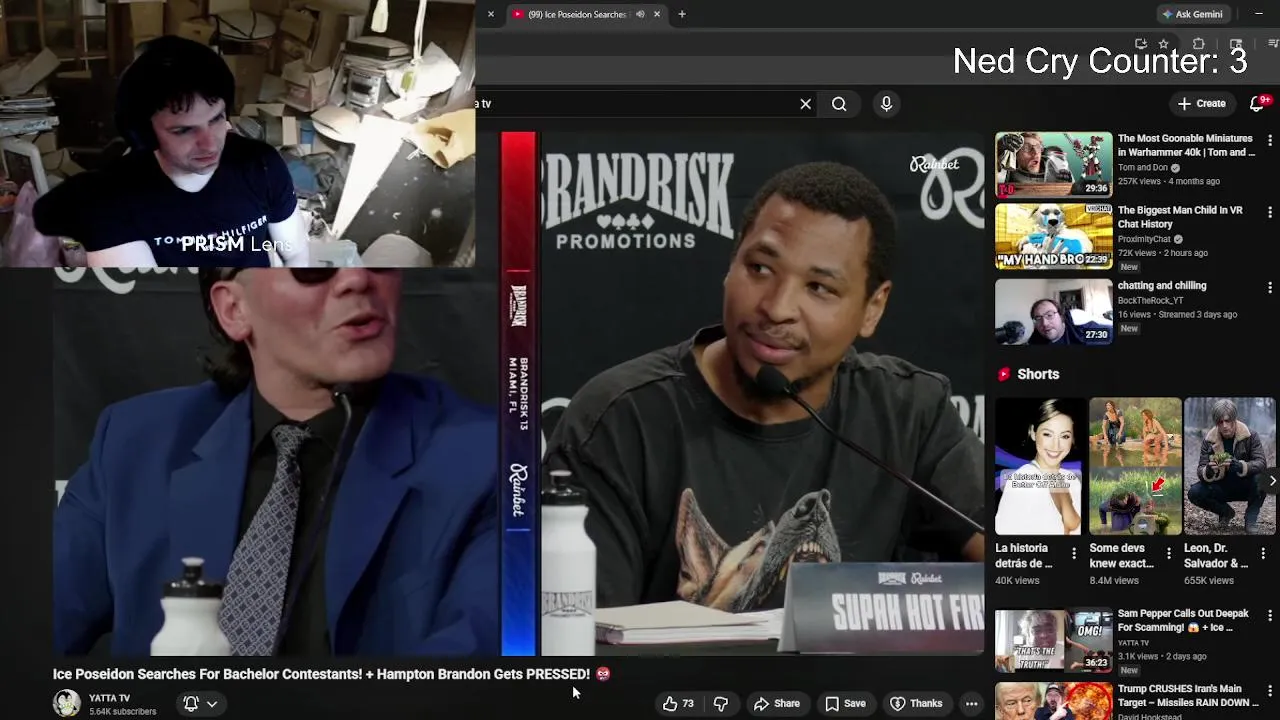Clear the YouTube search box text
The height and width of the screenshot is (720, 1280).
(x=805, y=104)
